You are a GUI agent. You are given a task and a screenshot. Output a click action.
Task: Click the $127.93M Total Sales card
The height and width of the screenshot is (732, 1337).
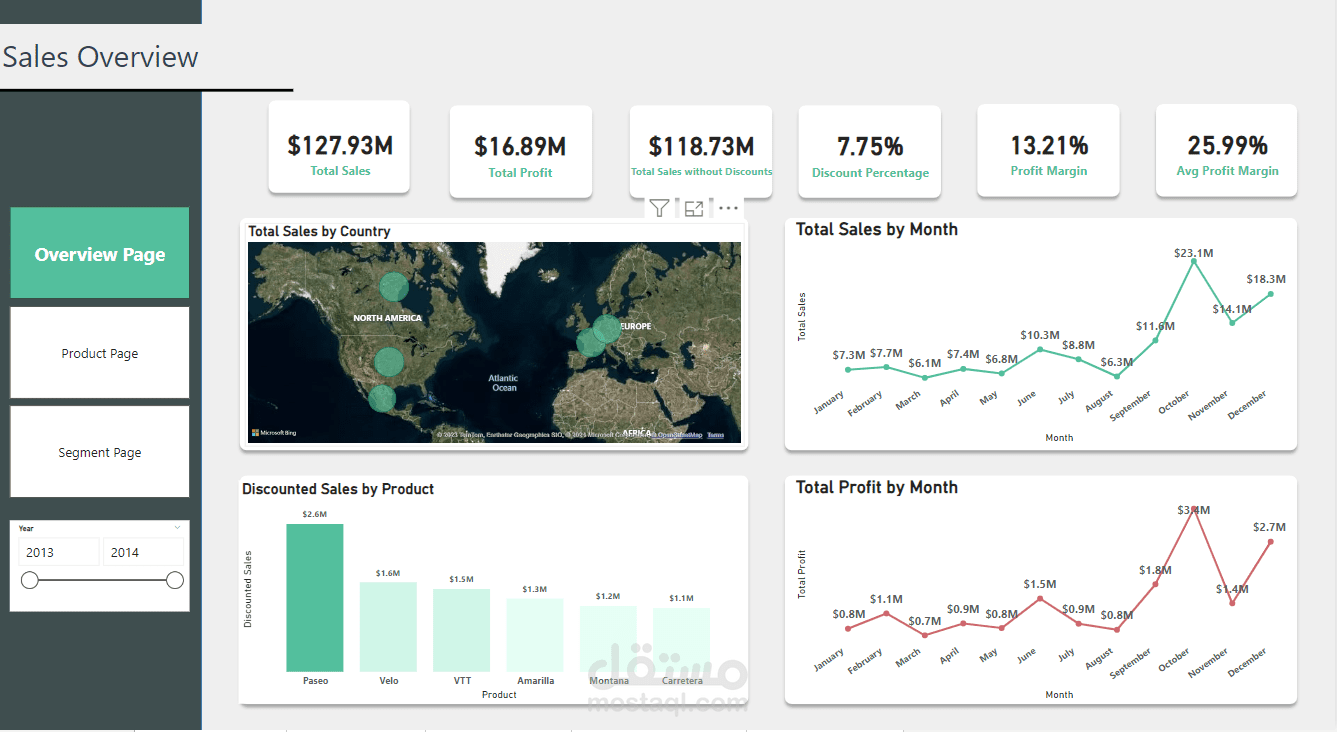pyautogui.click(x=339, y=147)
